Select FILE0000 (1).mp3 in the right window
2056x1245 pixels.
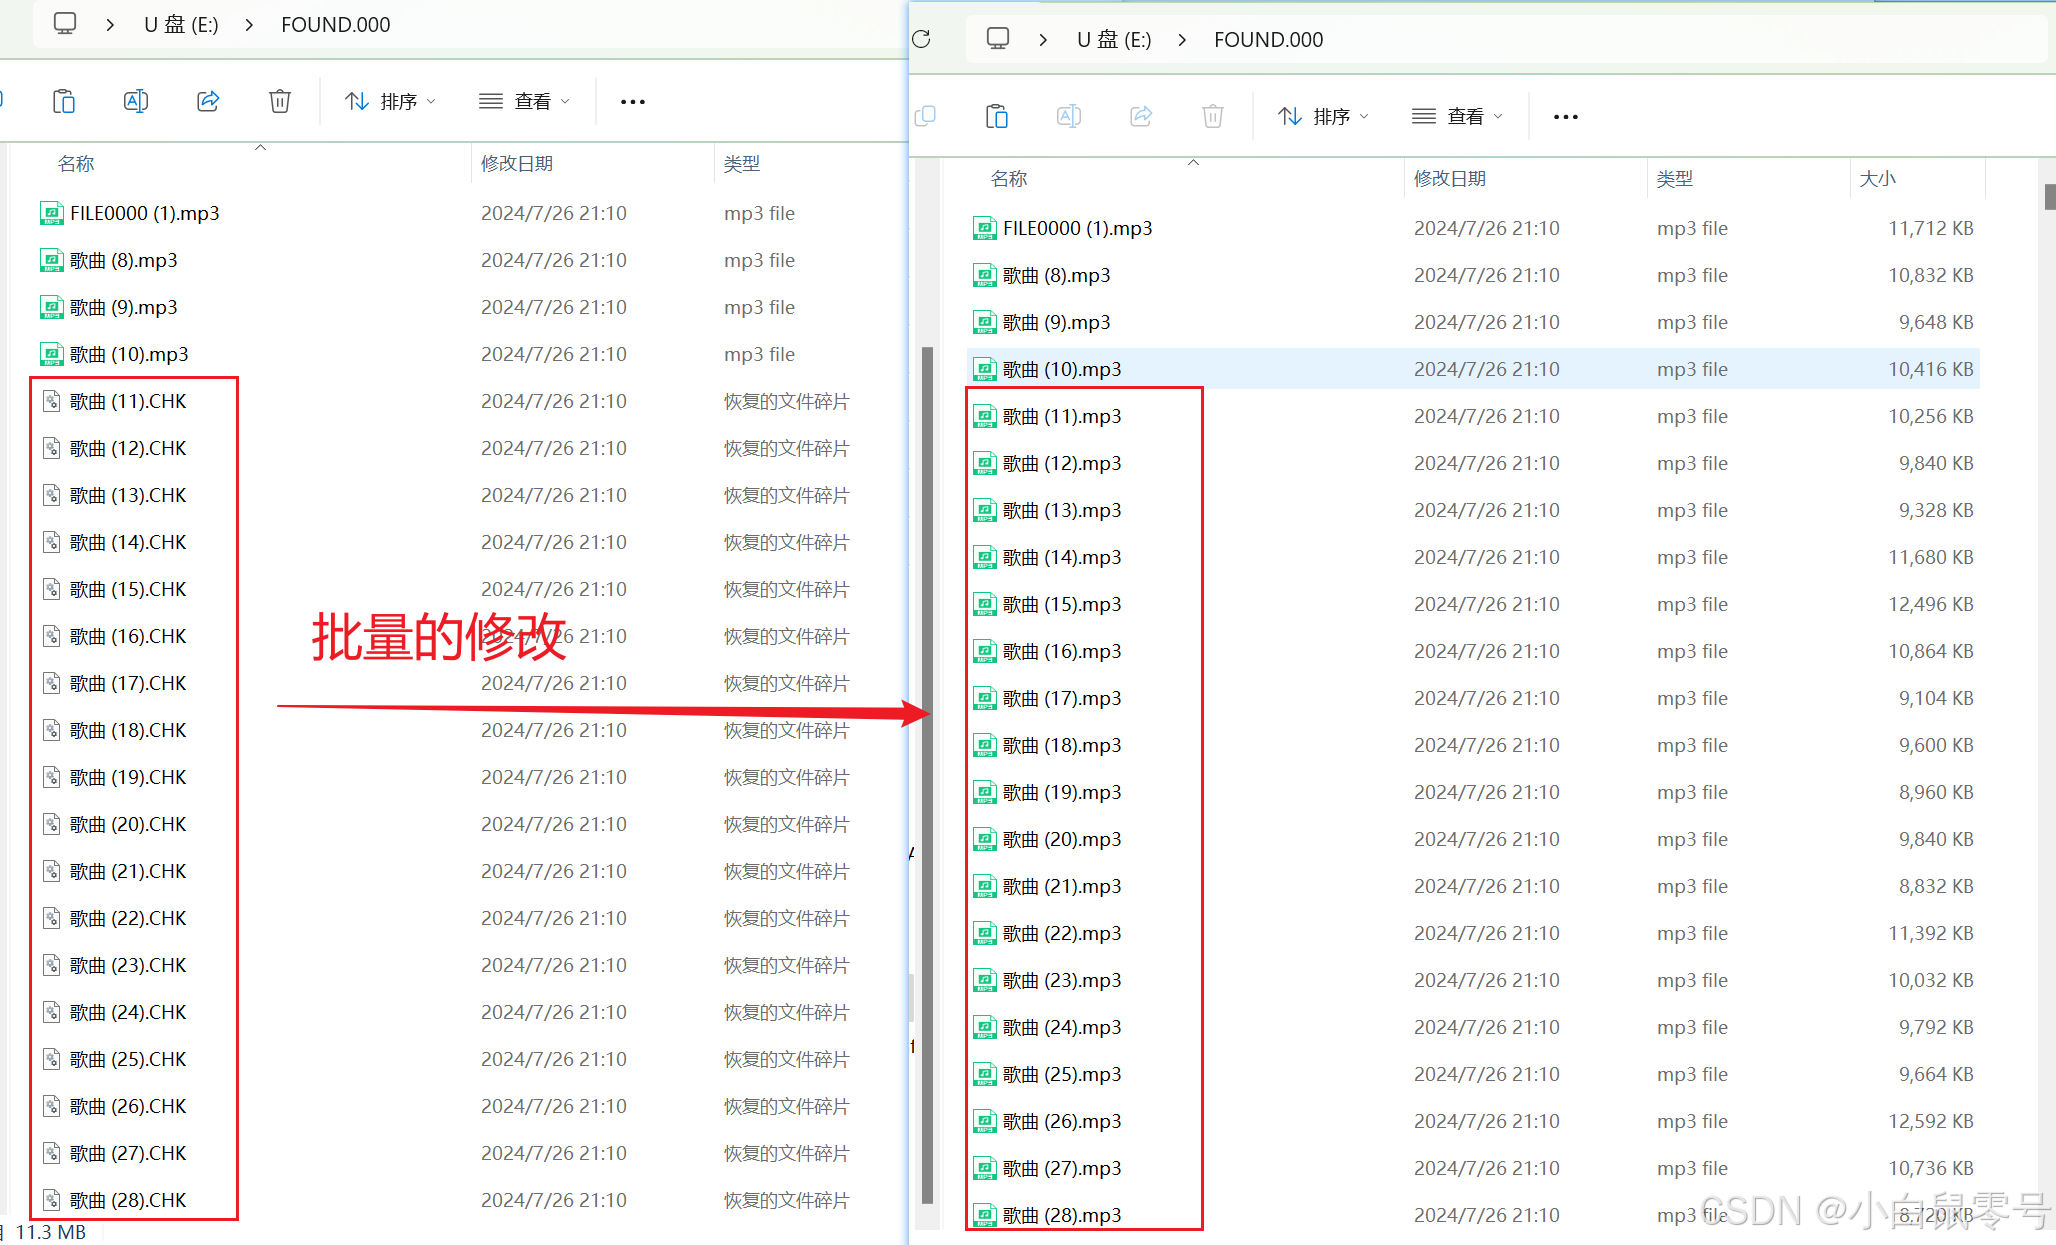tap(1078, 228)
